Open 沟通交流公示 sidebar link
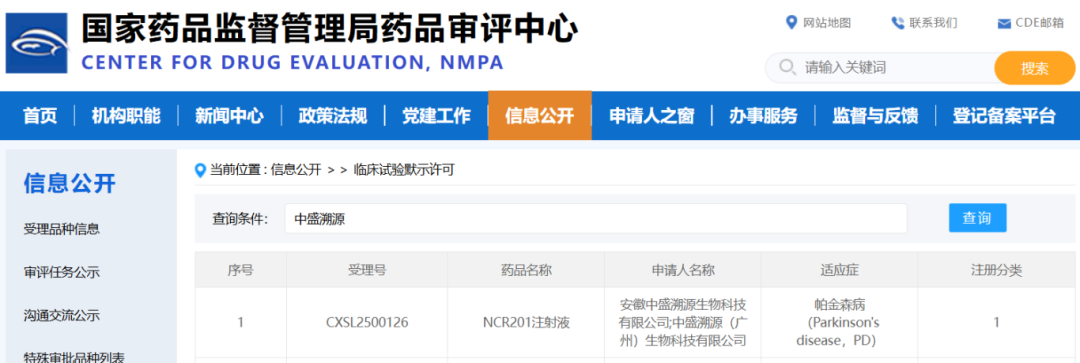 (x=61, y=316)
